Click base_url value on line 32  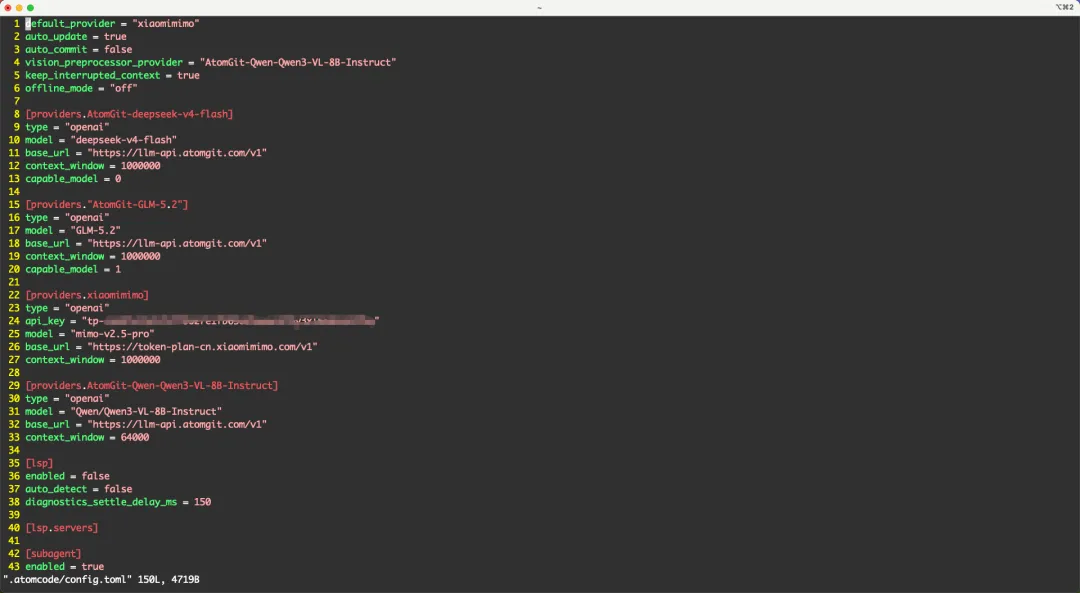pos(177,424)
